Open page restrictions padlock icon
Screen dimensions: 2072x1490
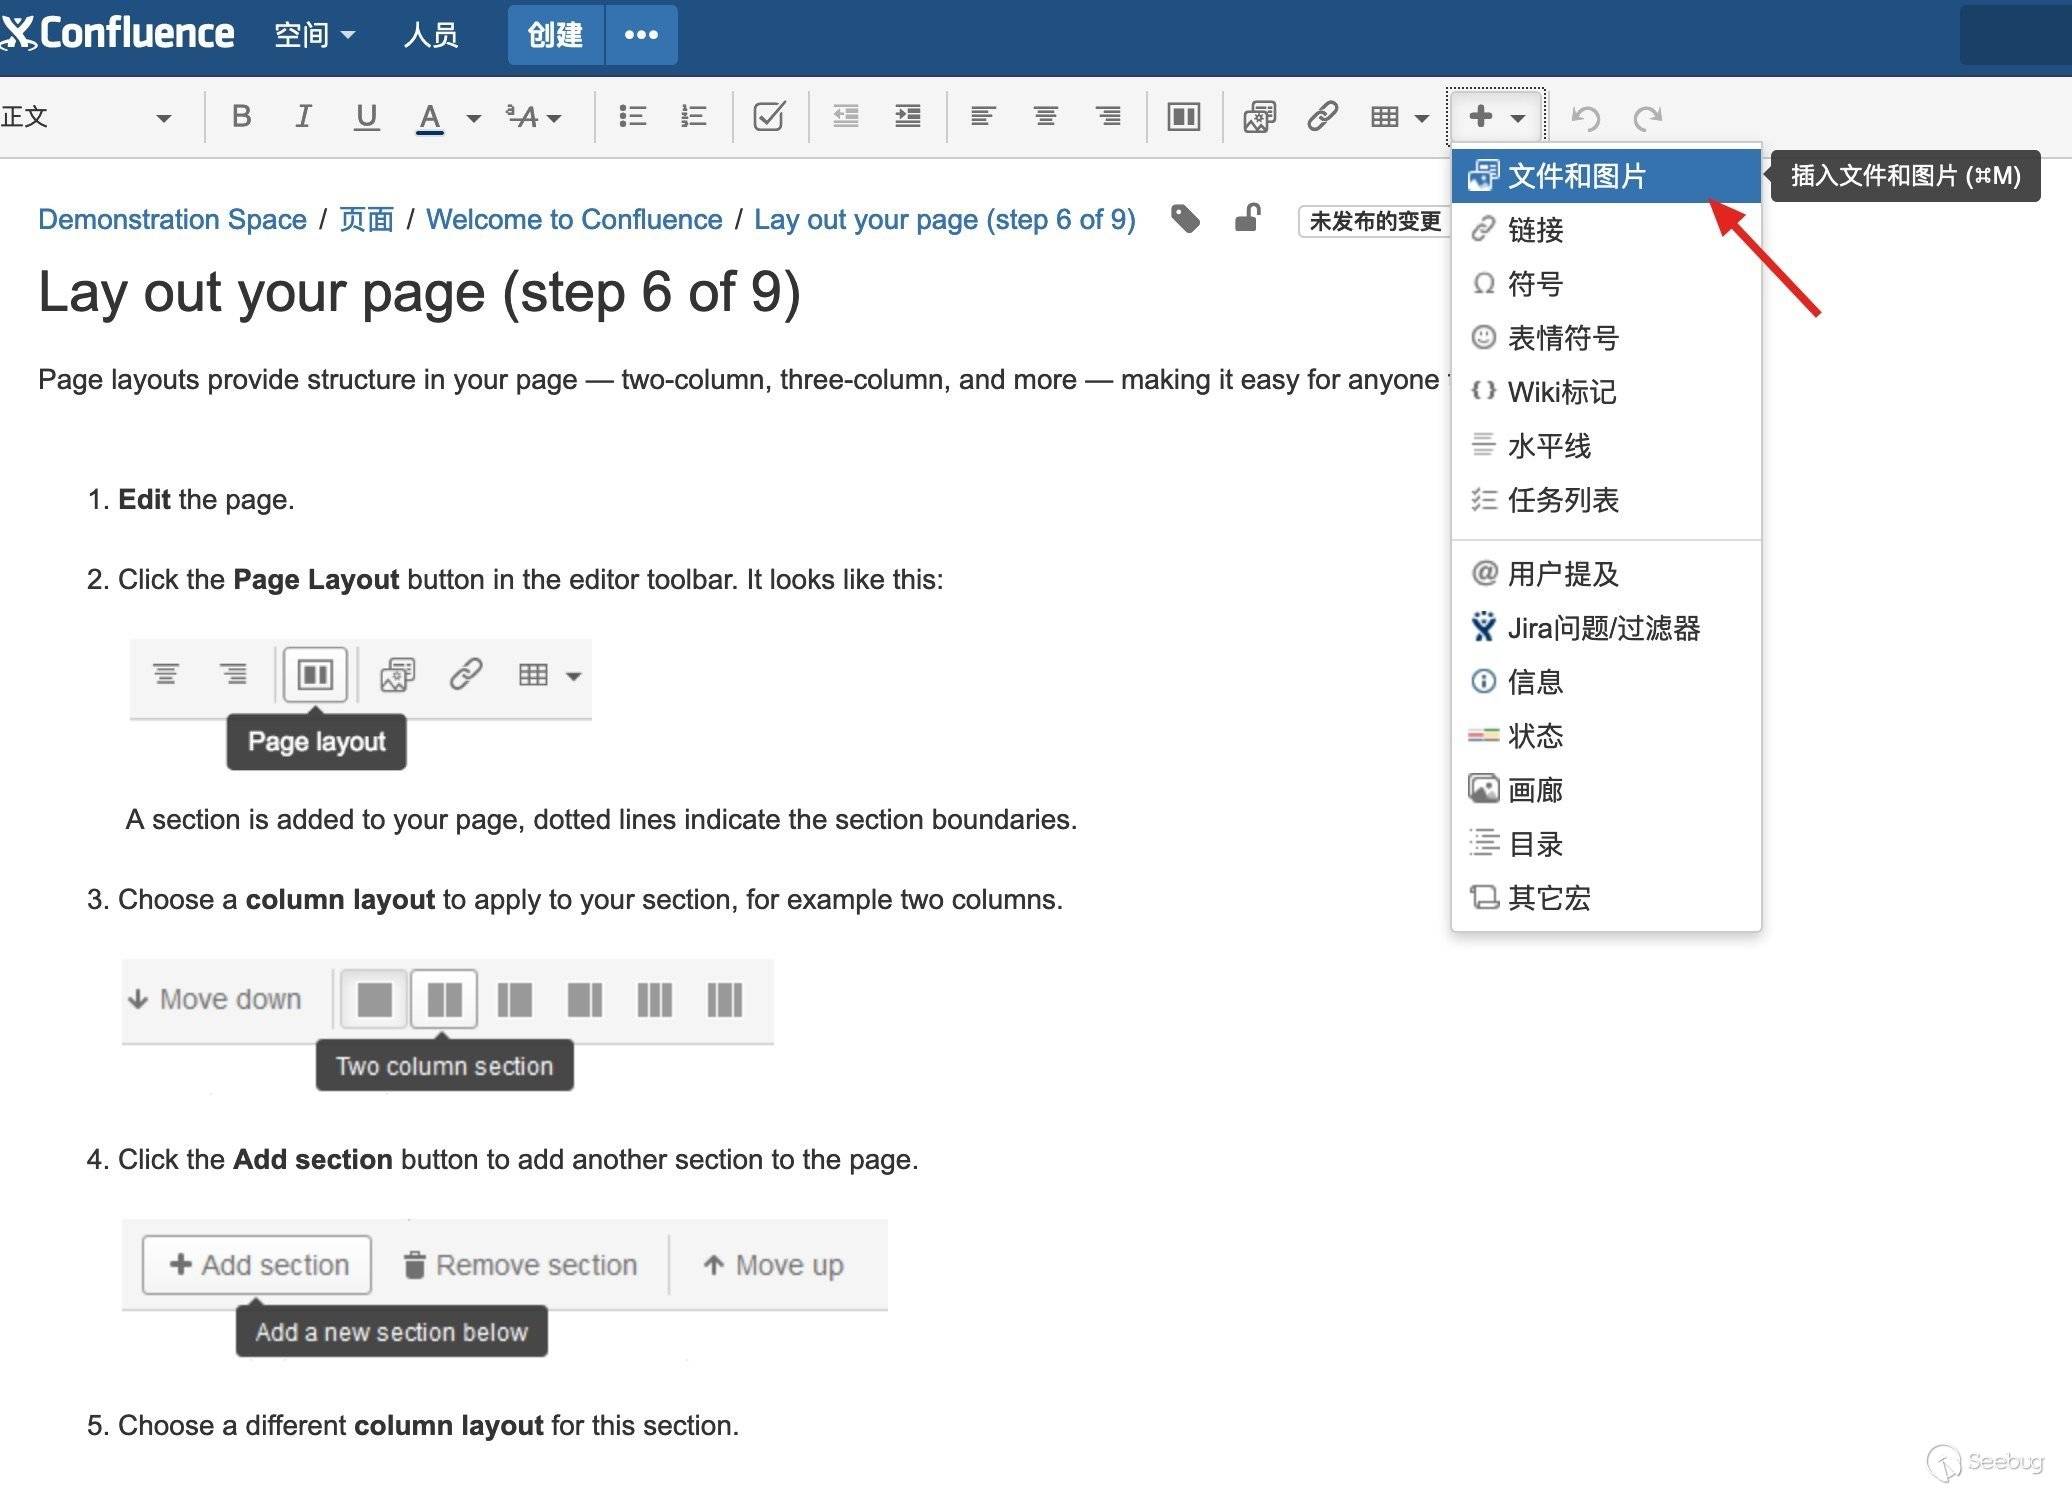pos(1246,218)
